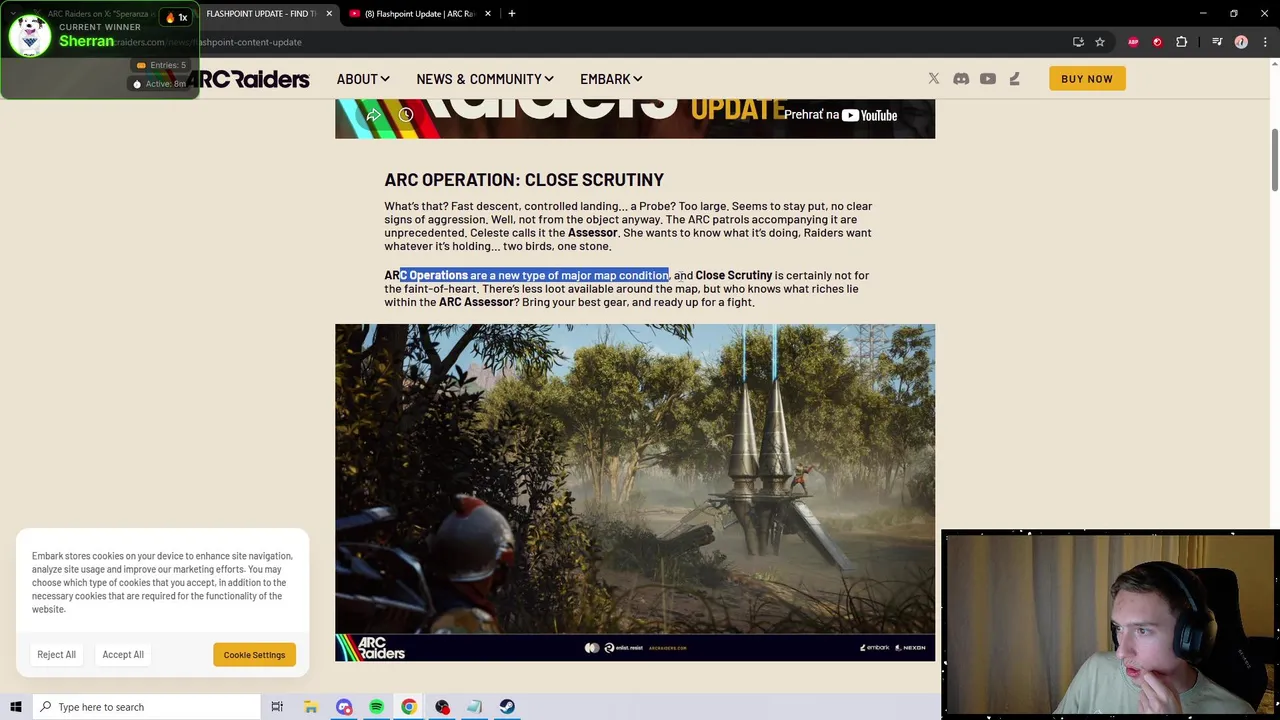Open the Windows Start menu
1280x720 pixels.
coord(16,707)
